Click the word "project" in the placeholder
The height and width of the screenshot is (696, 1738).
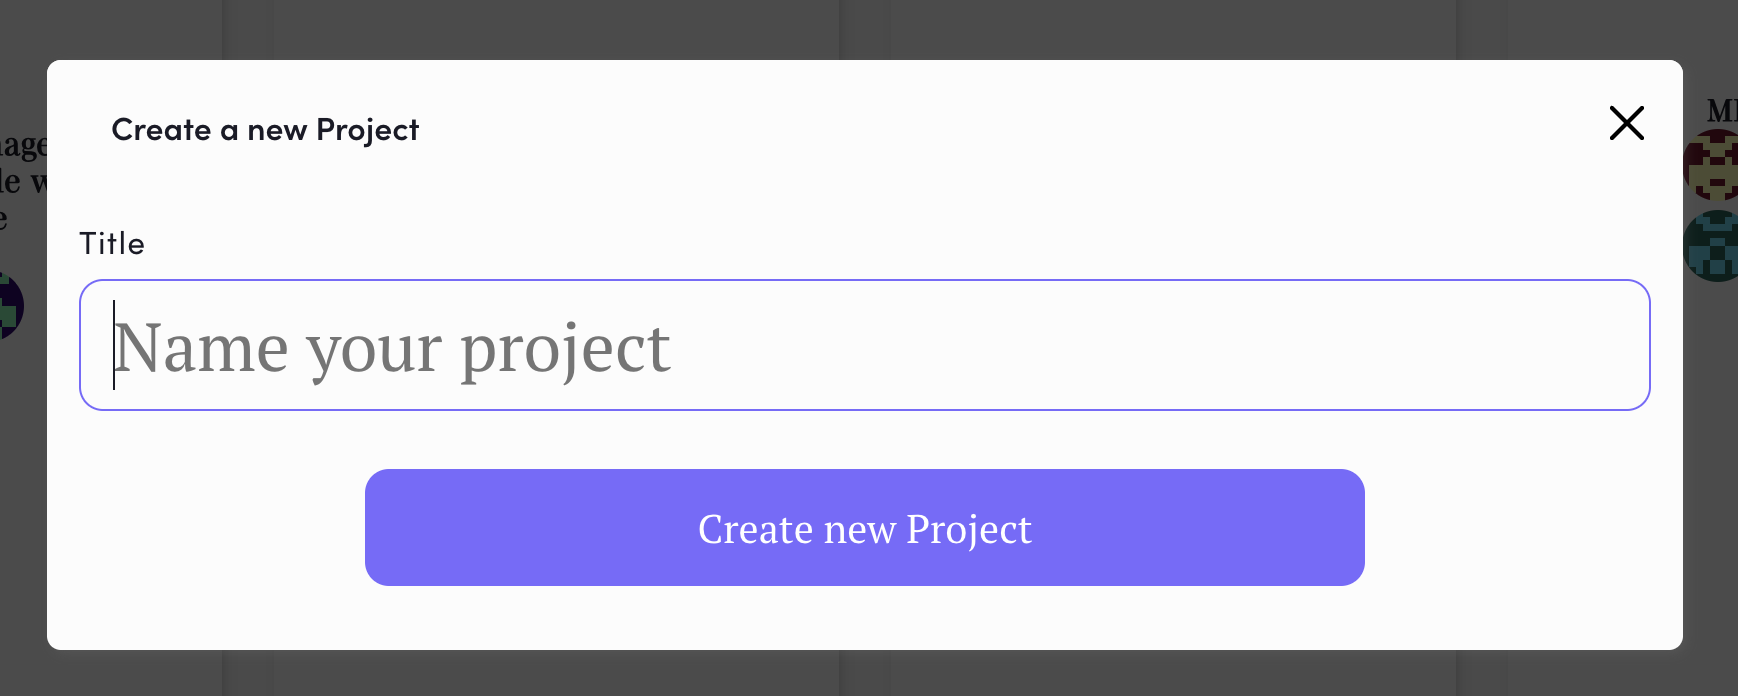coord(565,350)
